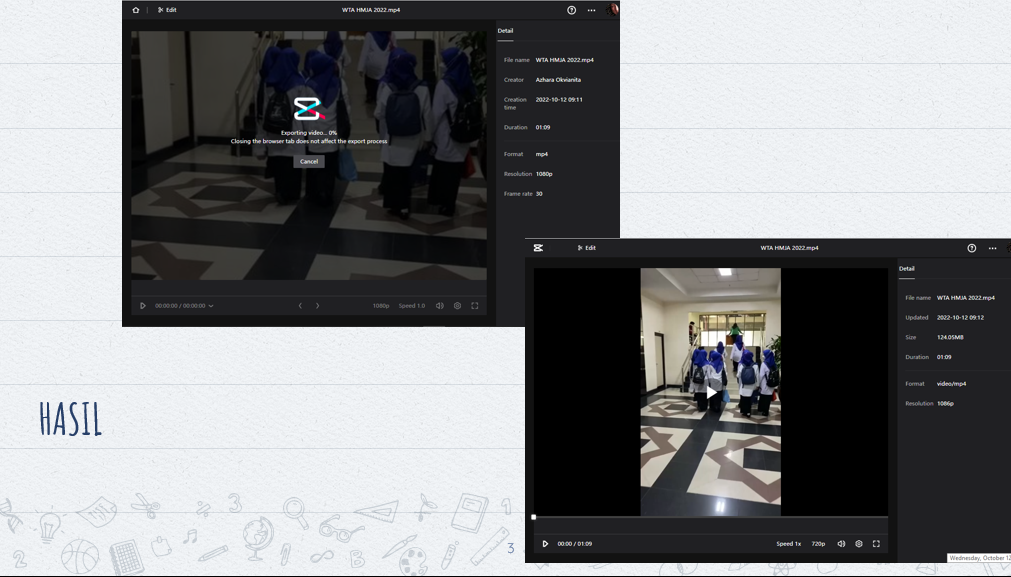Select Detail tab in the export window
This screenshot has width=1011, height=577.
click(x=506, y=31)
